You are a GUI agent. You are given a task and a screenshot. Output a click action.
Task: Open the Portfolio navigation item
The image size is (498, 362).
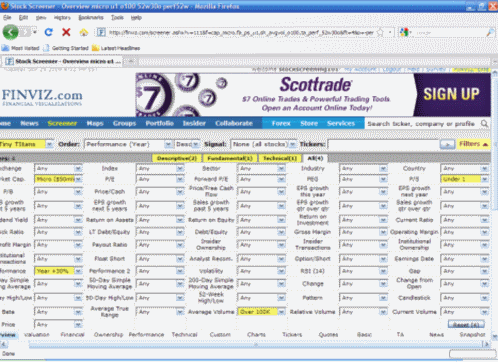coord(159,123)
